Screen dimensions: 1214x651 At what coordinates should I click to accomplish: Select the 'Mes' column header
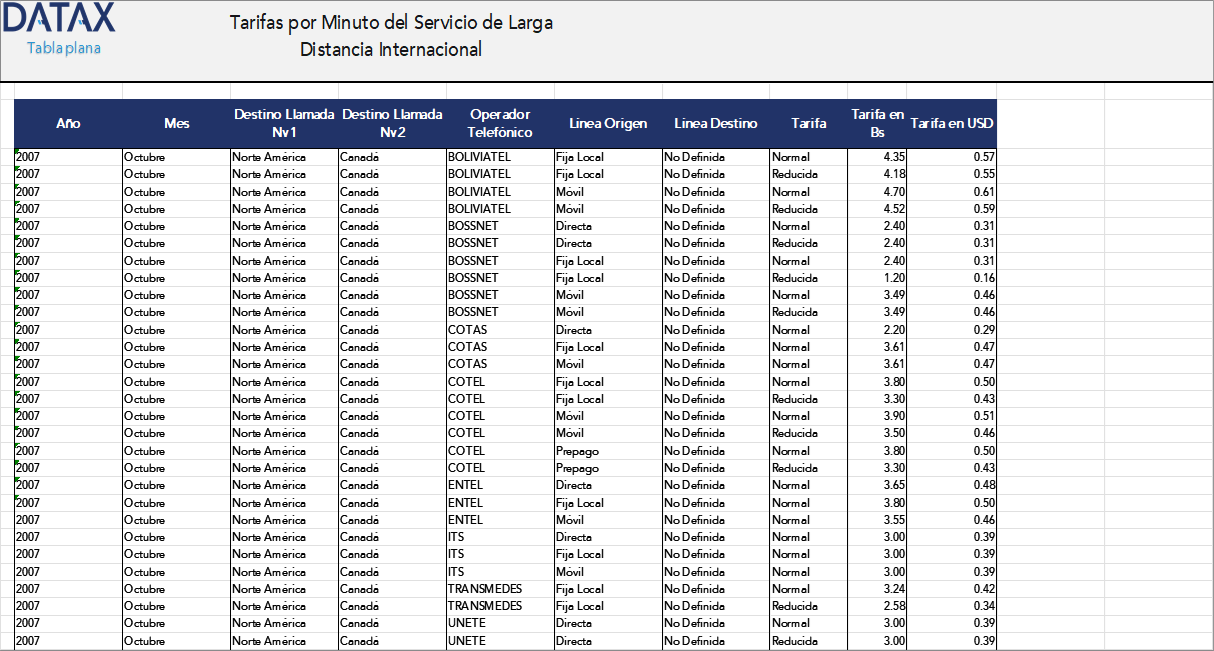coord(176,123)
